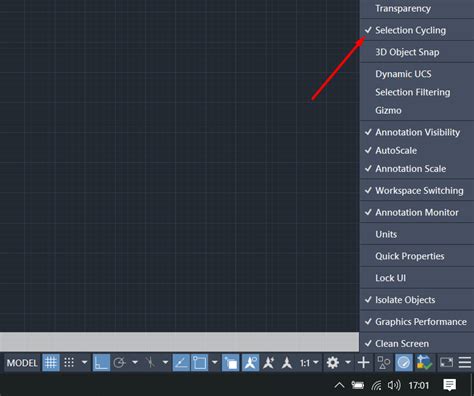Screen dimensions: 474x396
Task: Open the Wi-Fi network tray icon
Action: [x=376, y=386]
